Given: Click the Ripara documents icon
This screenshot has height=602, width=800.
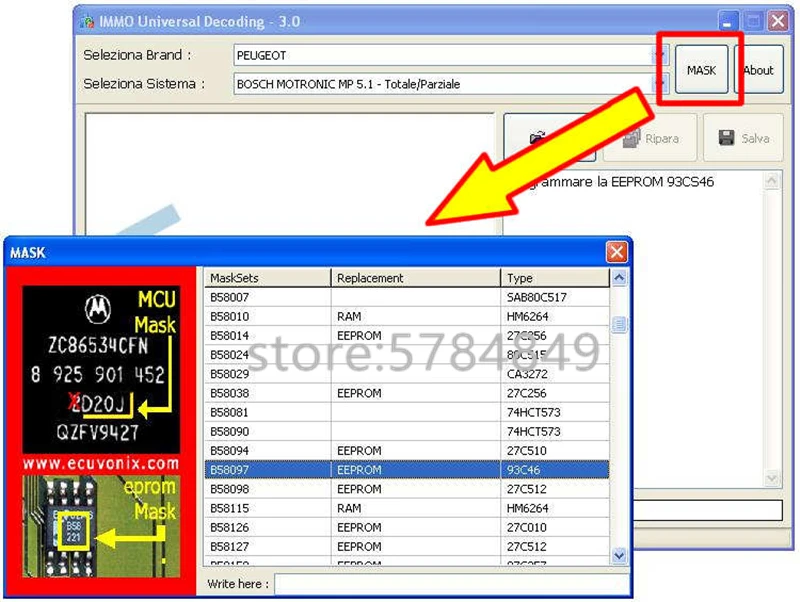Looking at the screenshot, I should coord(631,138).
